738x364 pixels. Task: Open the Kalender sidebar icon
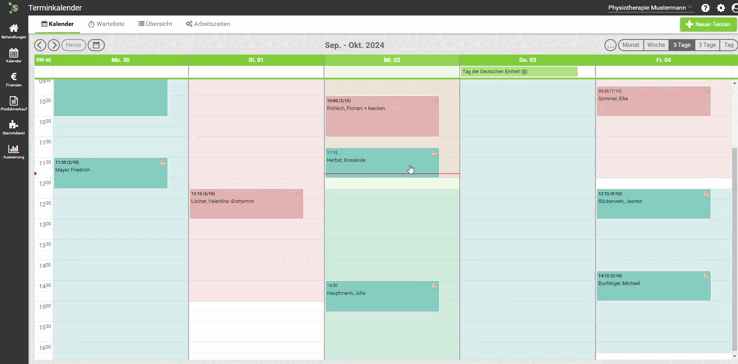pos(14,55)
